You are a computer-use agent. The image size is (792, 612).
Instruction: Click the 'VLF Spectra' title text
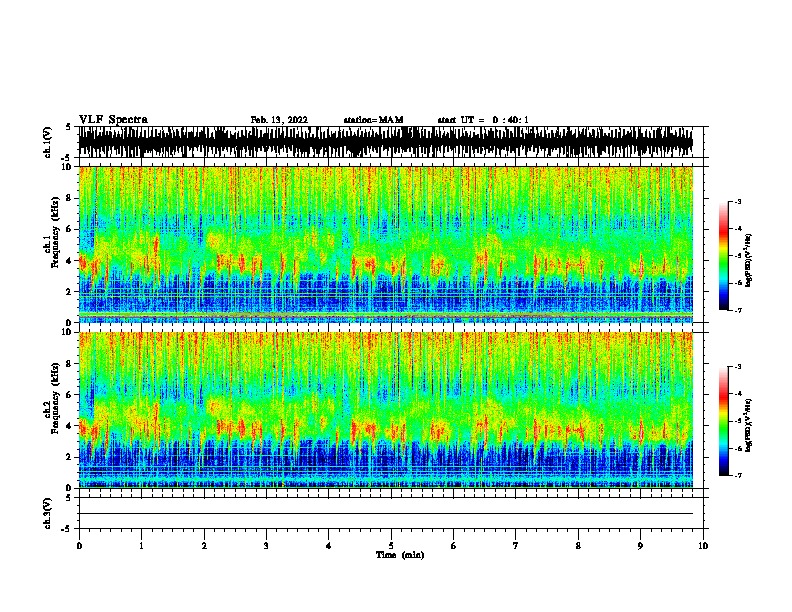(113, 120)
